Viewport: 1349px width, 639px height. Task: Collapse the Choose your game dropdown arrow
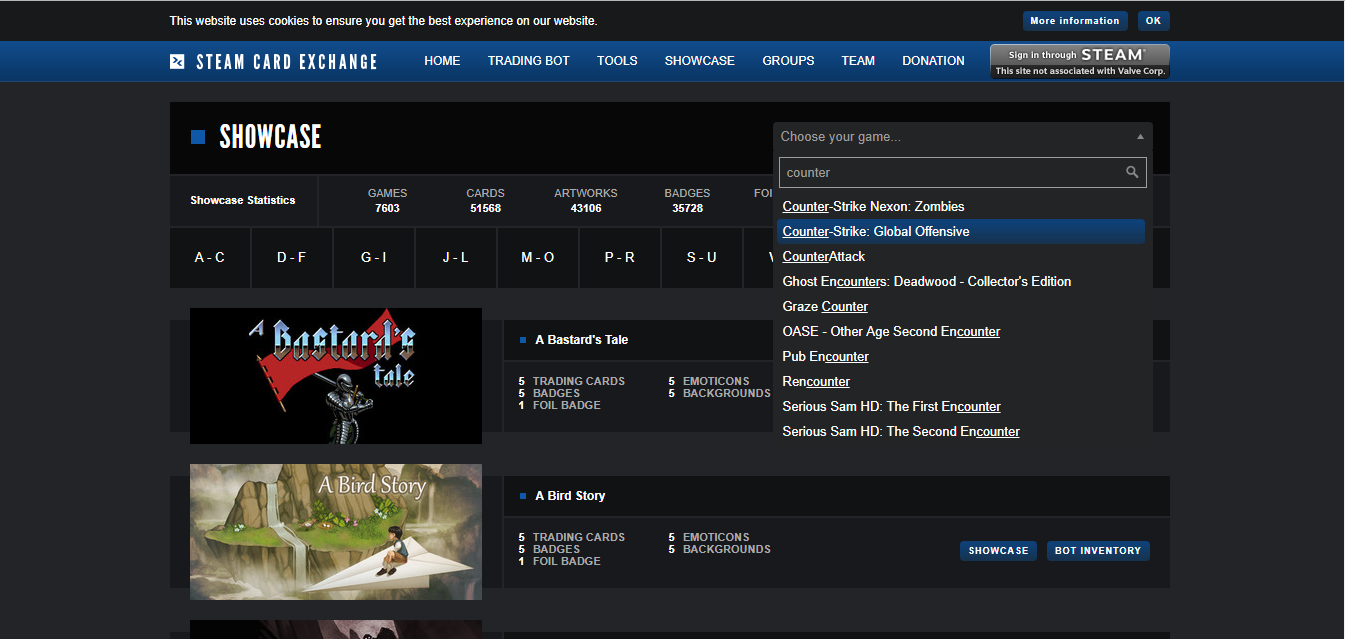tap(1140, 137)
